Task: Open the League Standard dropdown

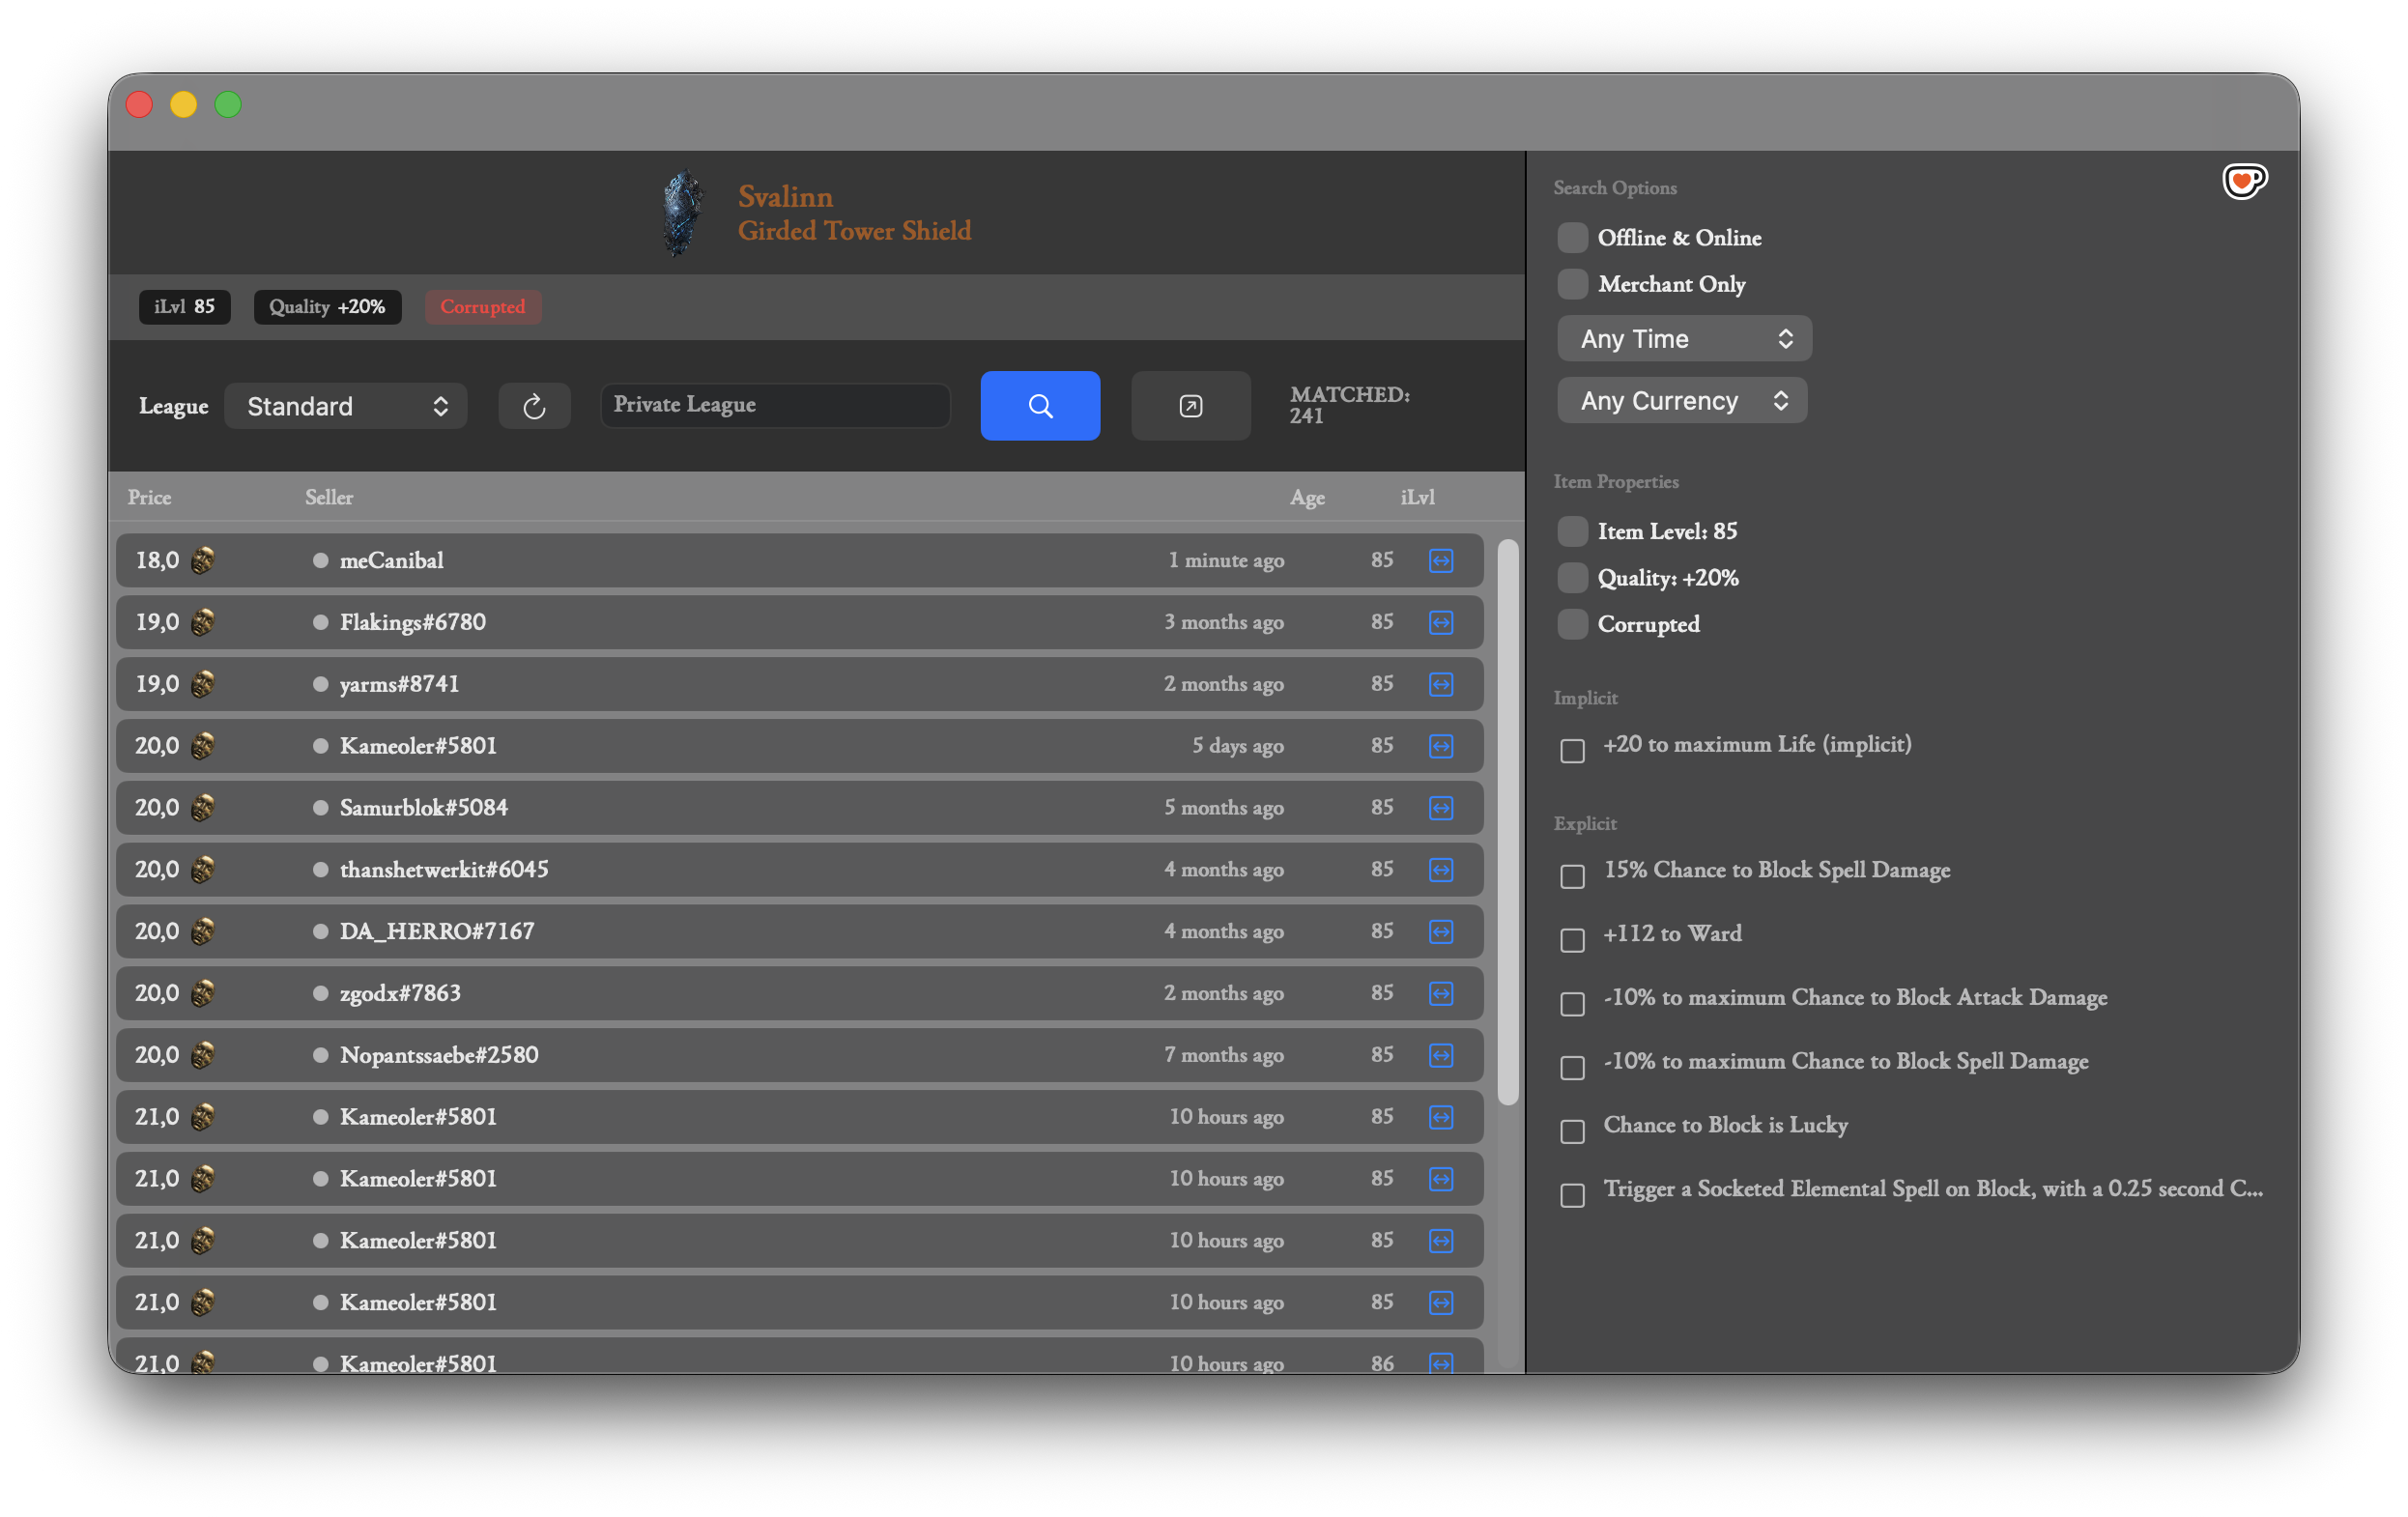Action: point(345,406)
